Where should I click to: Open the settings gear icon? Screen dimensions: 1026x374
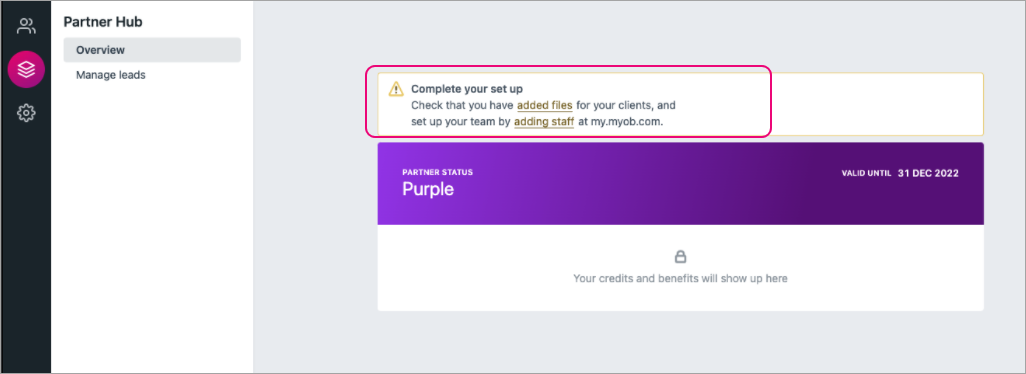26,113
